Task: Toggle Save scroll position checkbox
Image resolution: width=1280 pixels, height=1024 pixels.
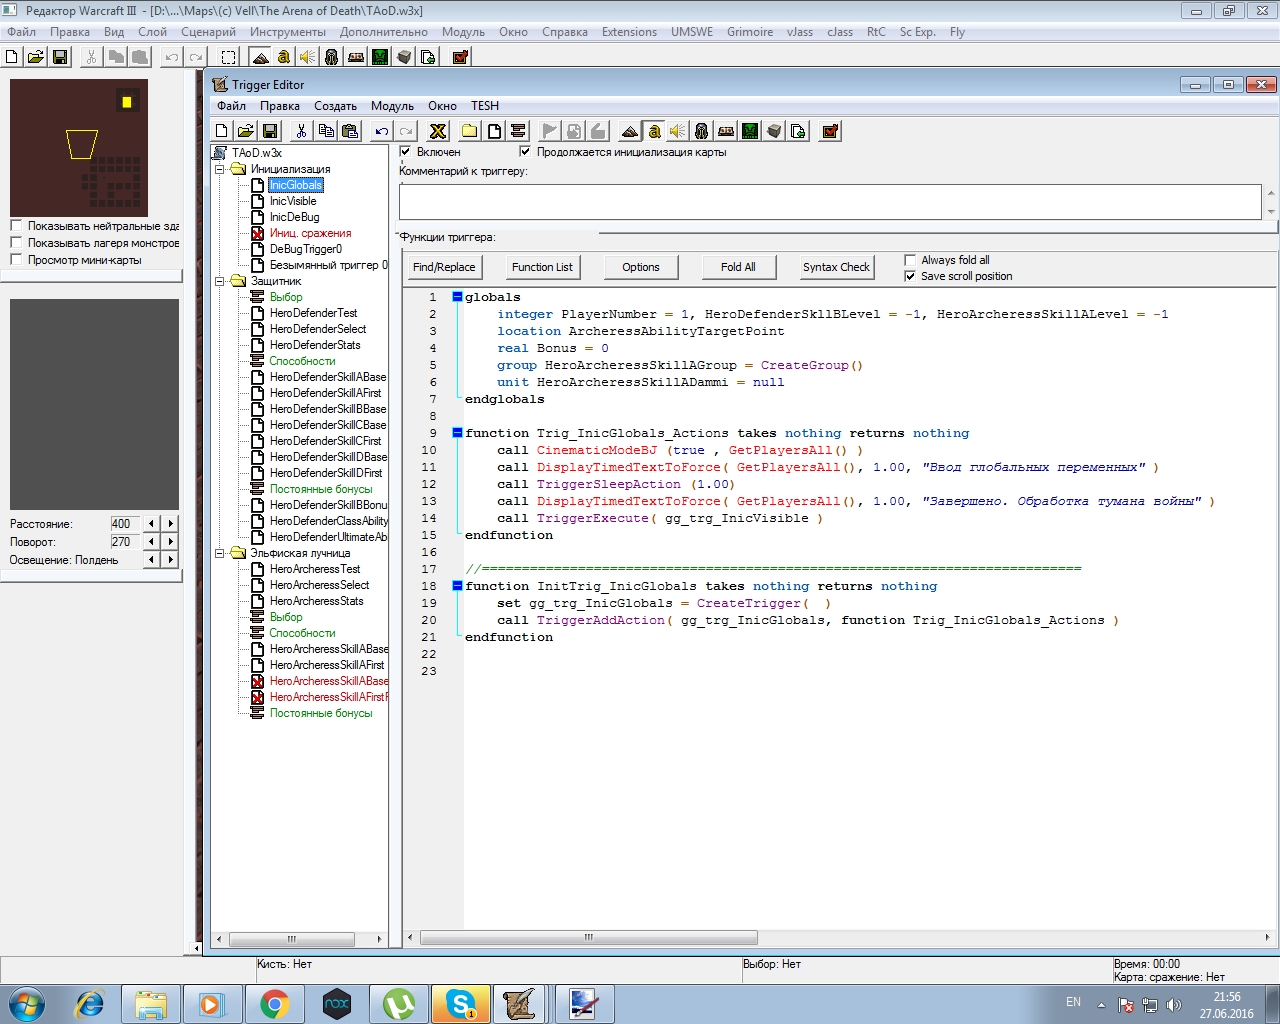Action: [910, 276]
